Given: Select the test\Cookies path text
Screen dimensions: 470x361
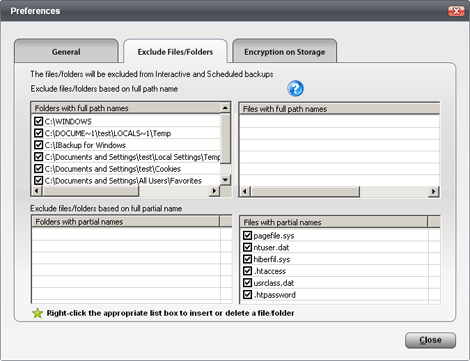Looking at the screenshot, I should pos(112,169).
